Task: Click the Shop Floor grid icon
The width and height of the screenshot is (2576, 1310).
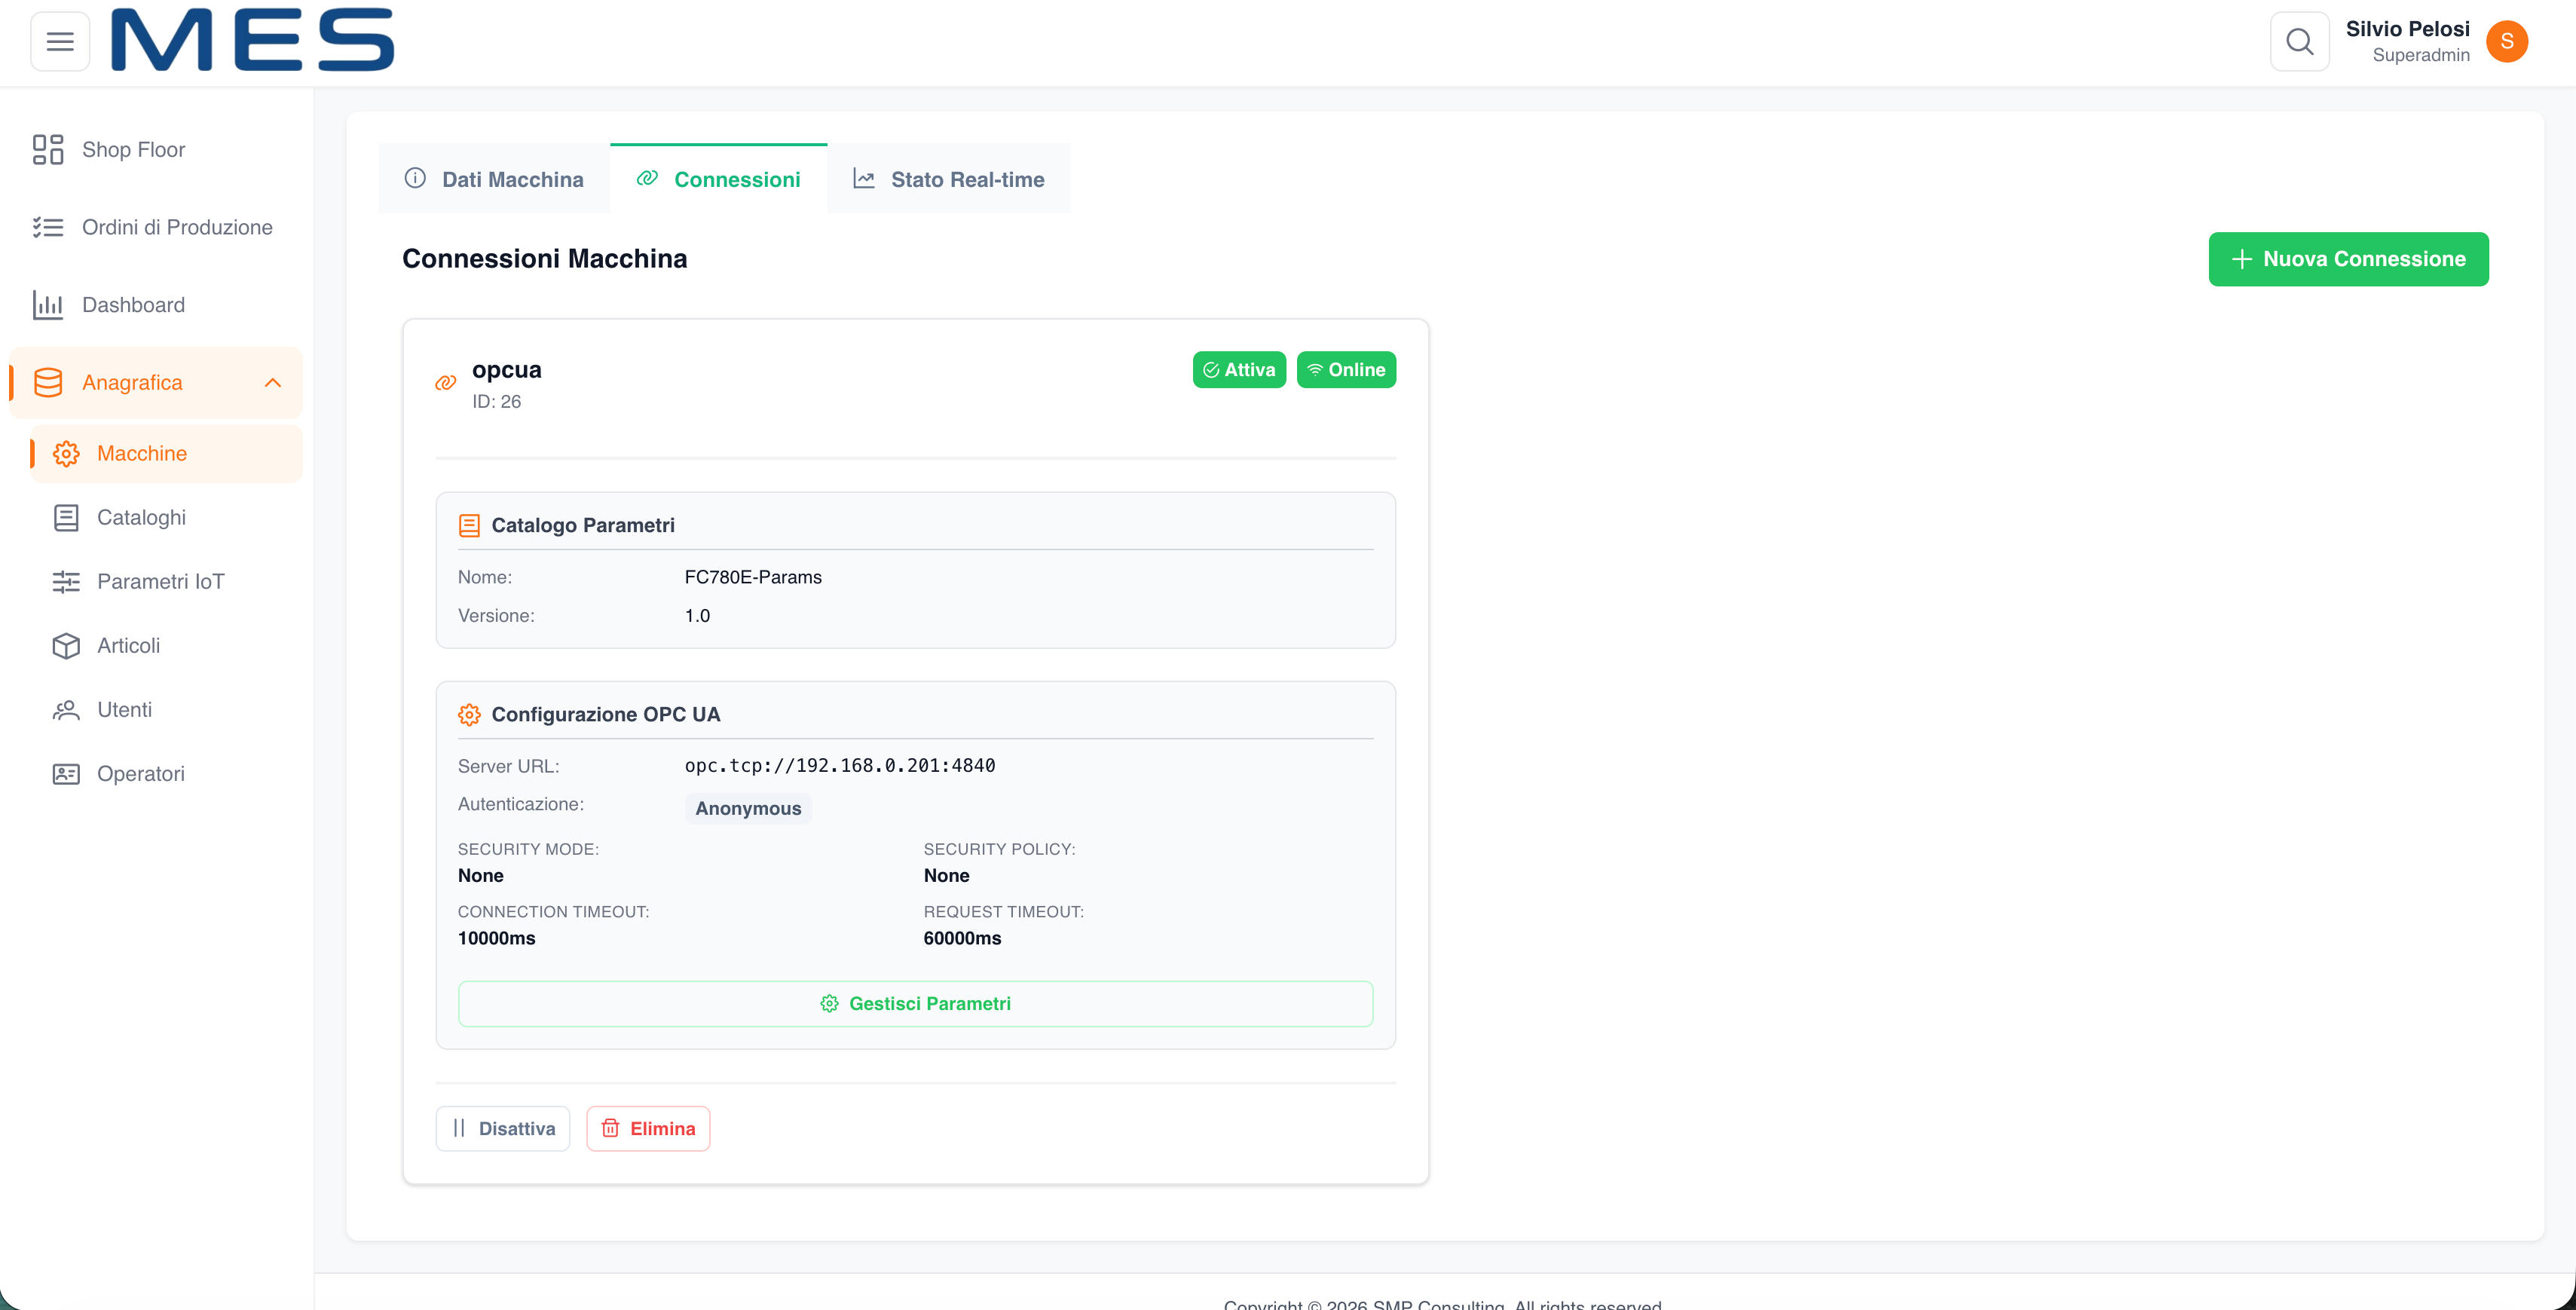Action: tap(48, 149)
